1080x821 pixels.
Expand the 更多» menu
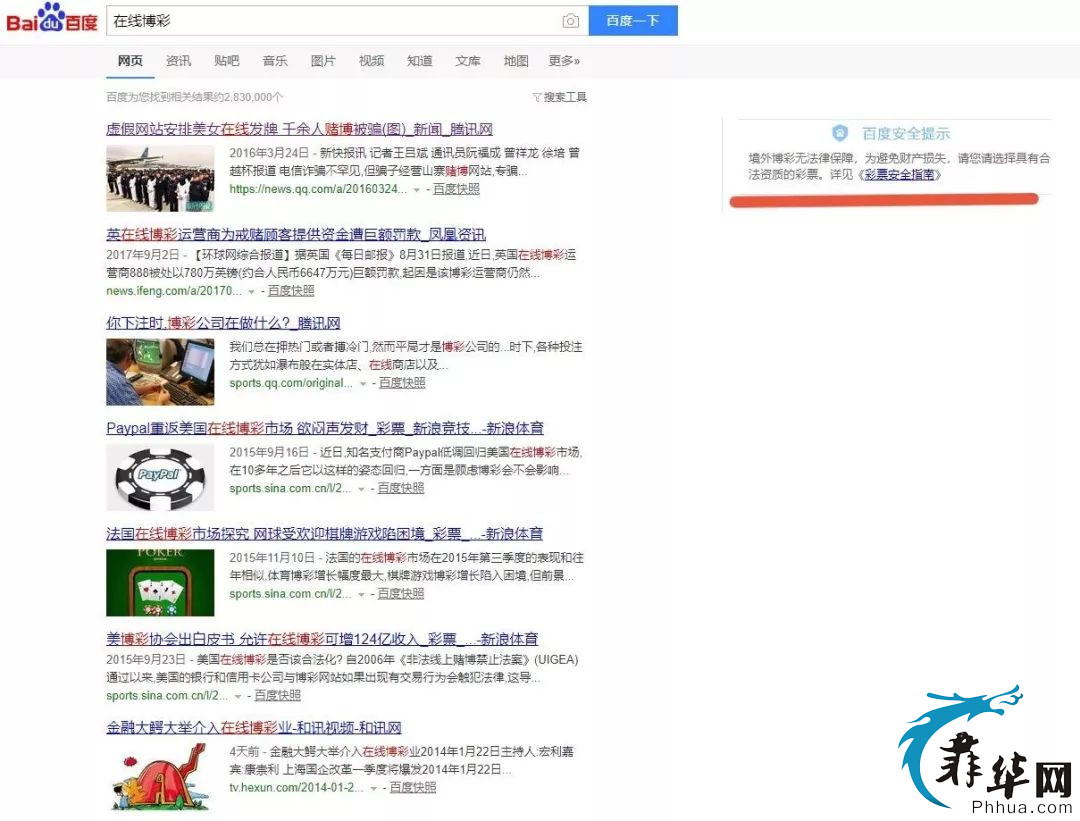(563, 61)
